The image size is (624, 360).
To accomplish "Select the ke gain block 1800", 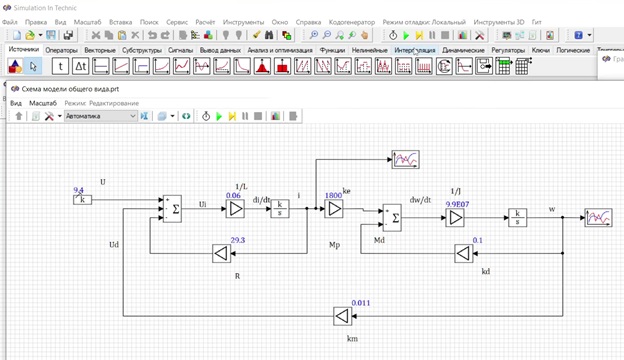I will click(x=334, y=208).
